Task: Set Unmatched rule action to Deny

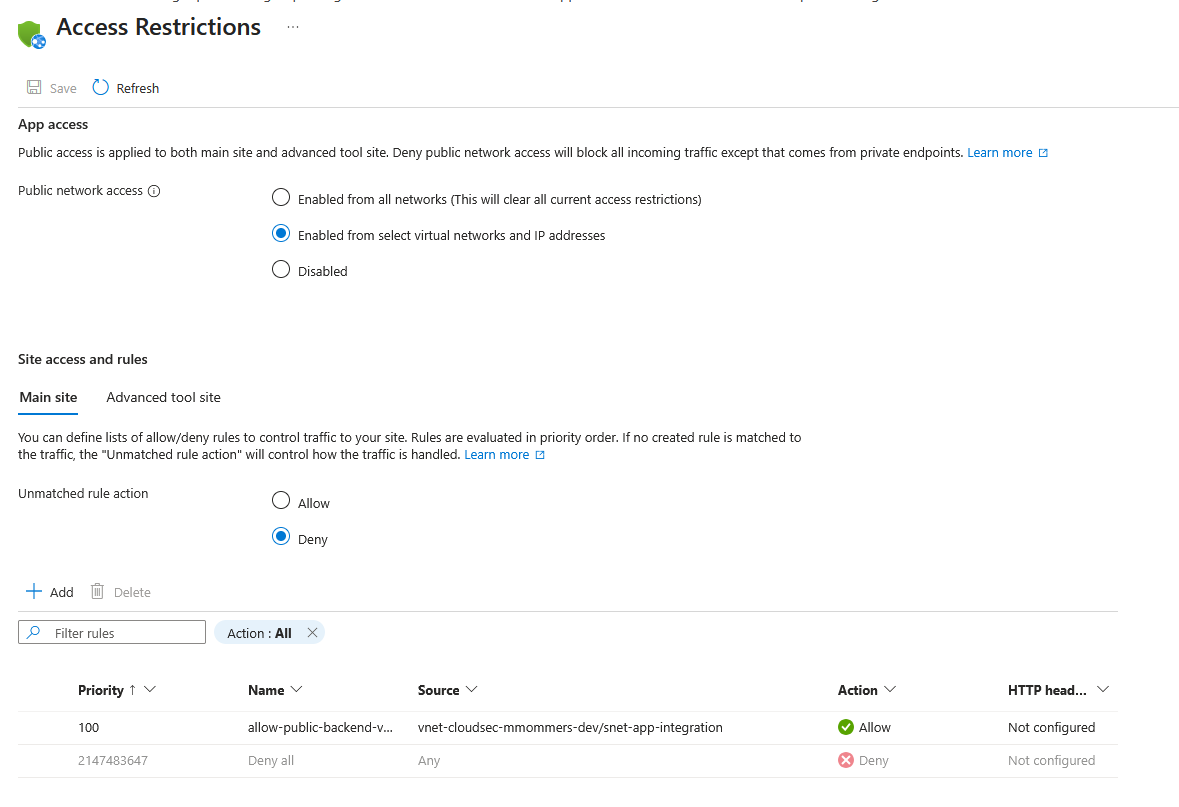Action: tap(280, 536)
